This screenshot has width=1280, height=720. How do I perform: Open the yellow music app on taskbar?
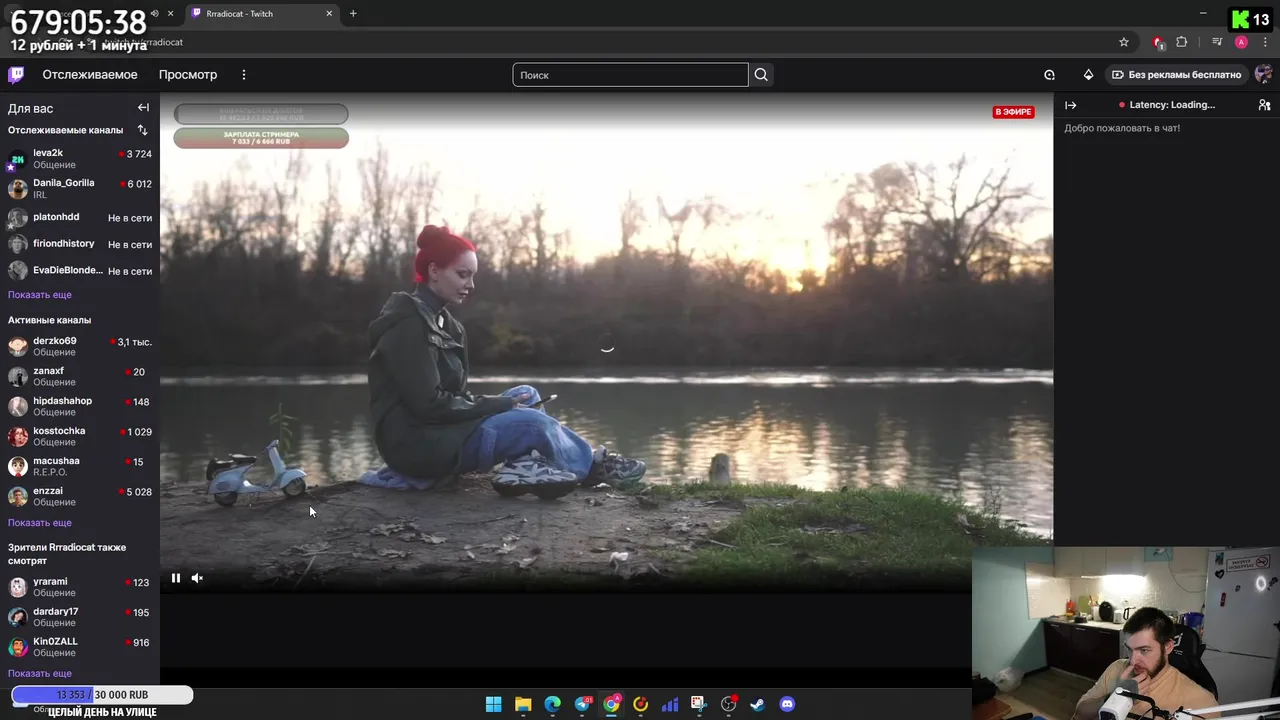(641, 704)
